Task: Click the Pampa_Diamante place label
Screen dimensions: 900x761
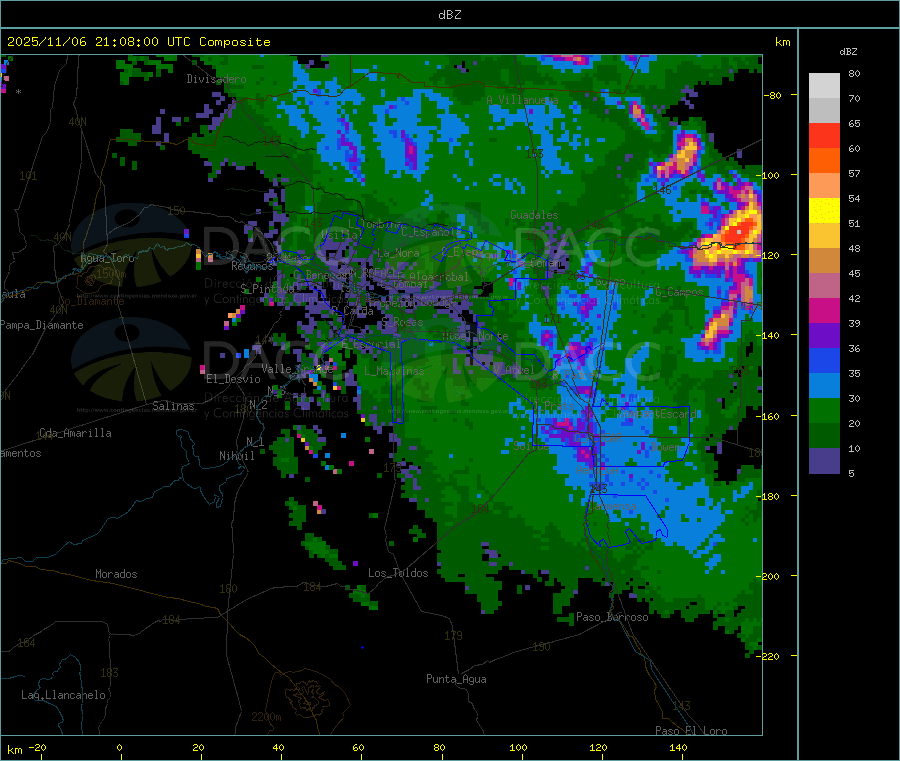Action: tap(42, 325)
